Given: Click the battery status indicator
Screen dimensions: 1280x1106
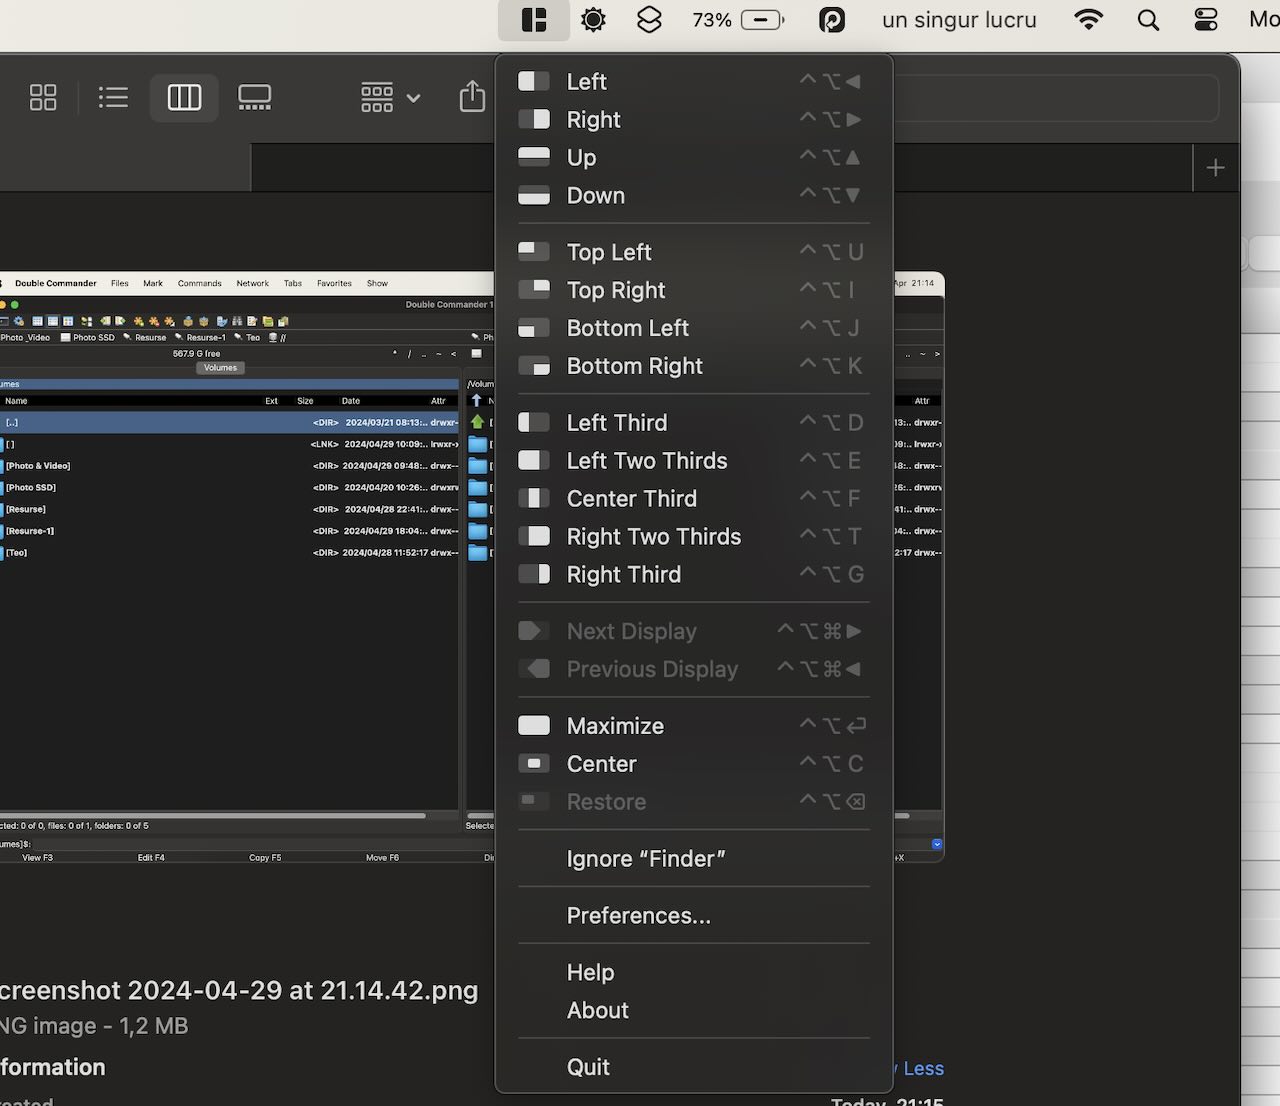Looking at the screenshot, I should click(x=761, y=20).
